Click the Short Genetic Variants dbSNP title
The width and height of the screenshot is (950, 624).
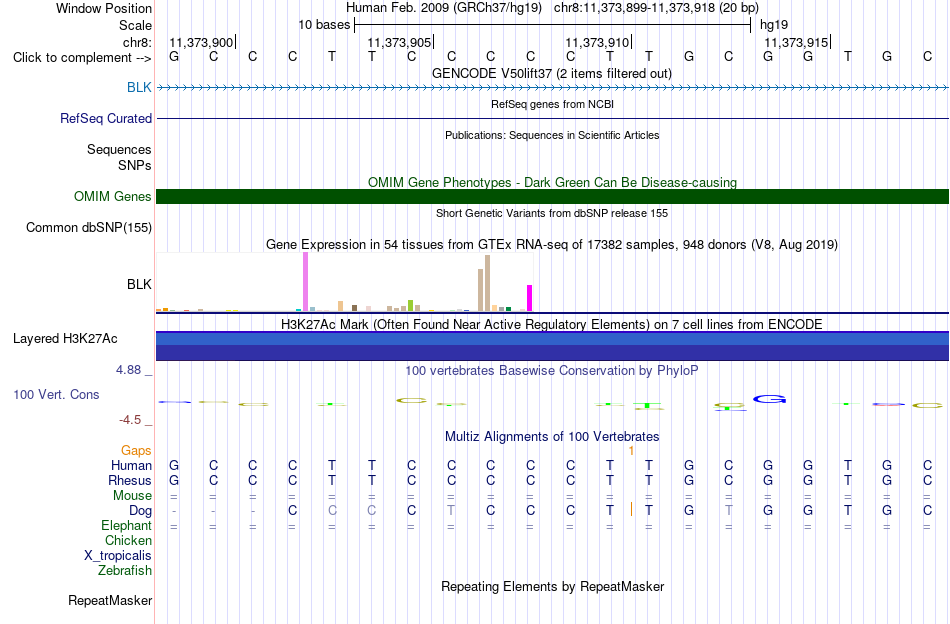click(552, 213)
